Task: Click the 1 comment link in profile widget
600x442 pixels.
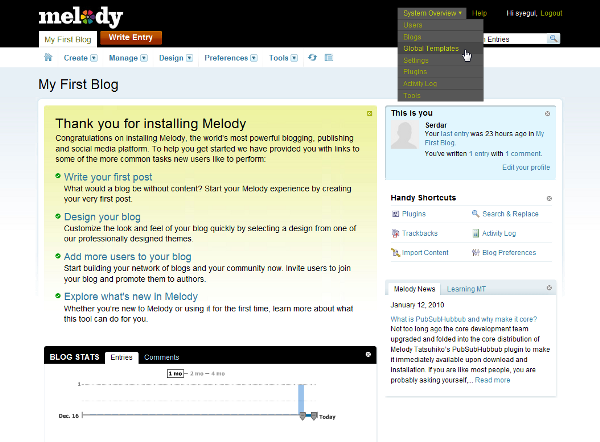Action: pyautogui.click(x=523, y=153)
